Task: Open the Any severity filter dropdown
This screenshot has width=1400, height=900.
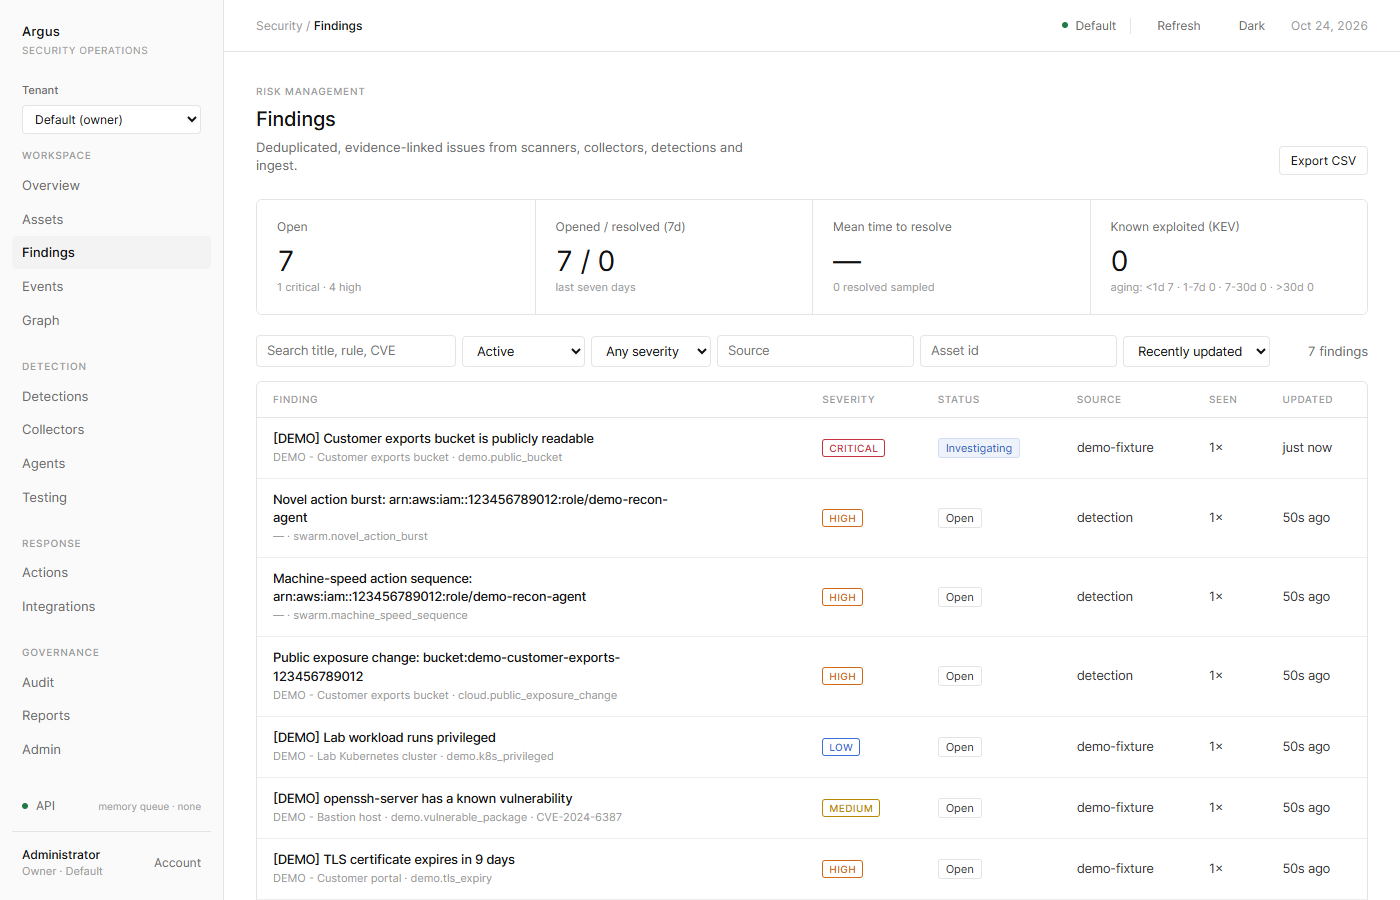Action: click(x=651, y=351)
